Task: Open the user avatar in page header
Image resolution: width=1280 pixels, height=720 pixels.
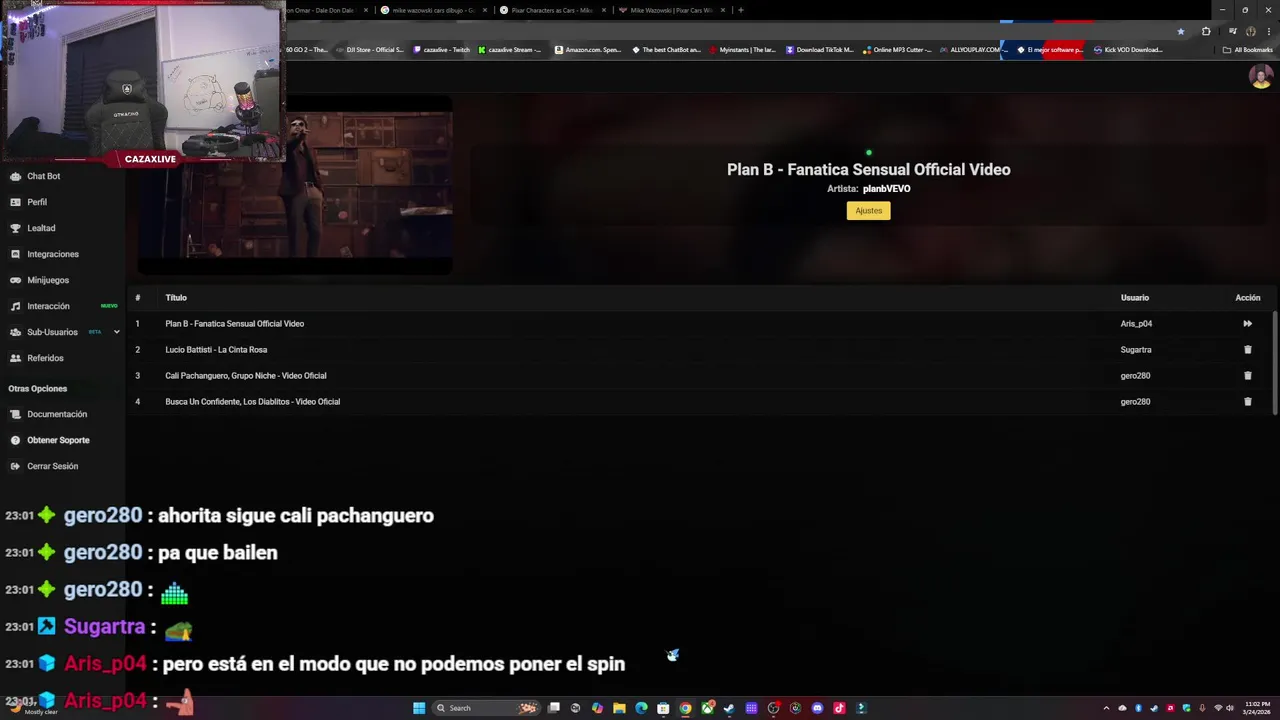Action: tap(1260, 77)
